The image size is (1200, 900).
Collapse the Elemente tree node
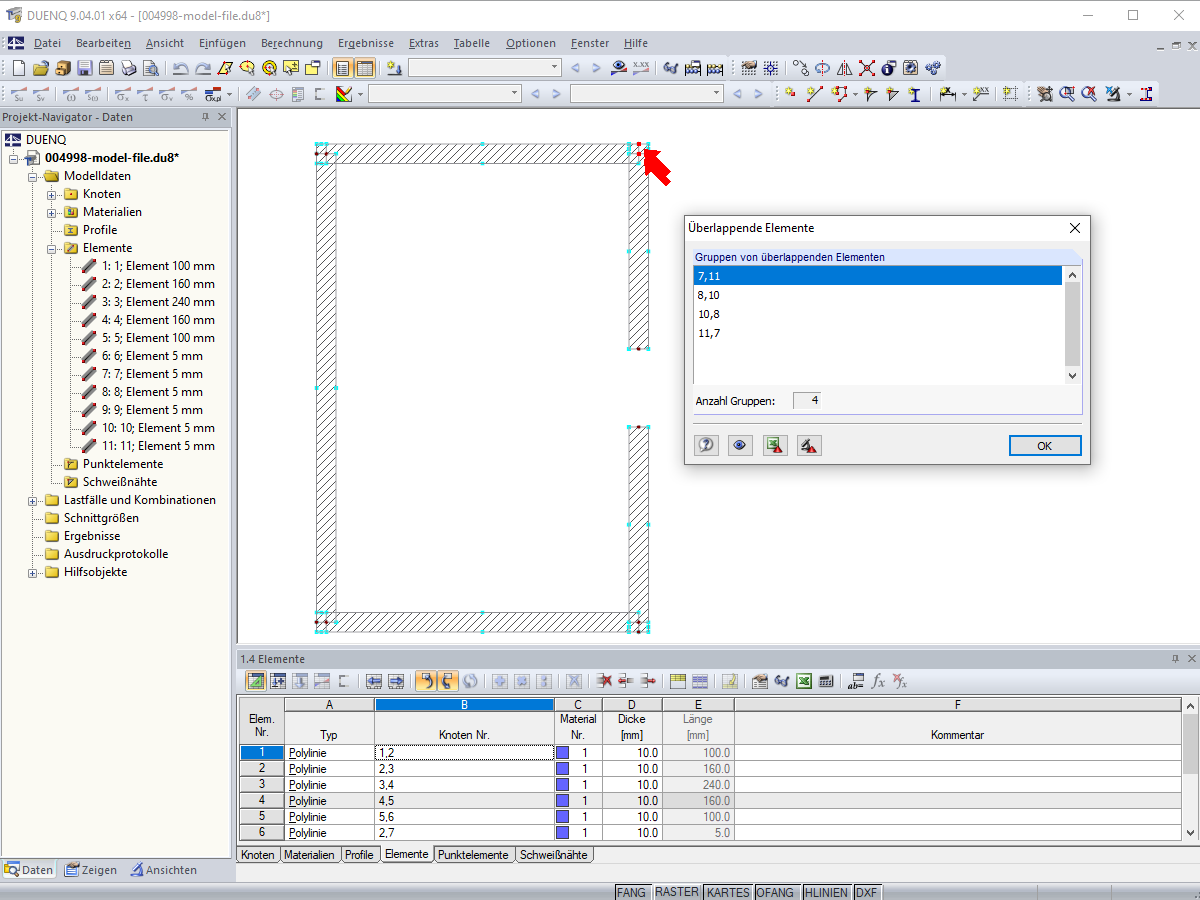pyautogui.click(x=51, y=248)
